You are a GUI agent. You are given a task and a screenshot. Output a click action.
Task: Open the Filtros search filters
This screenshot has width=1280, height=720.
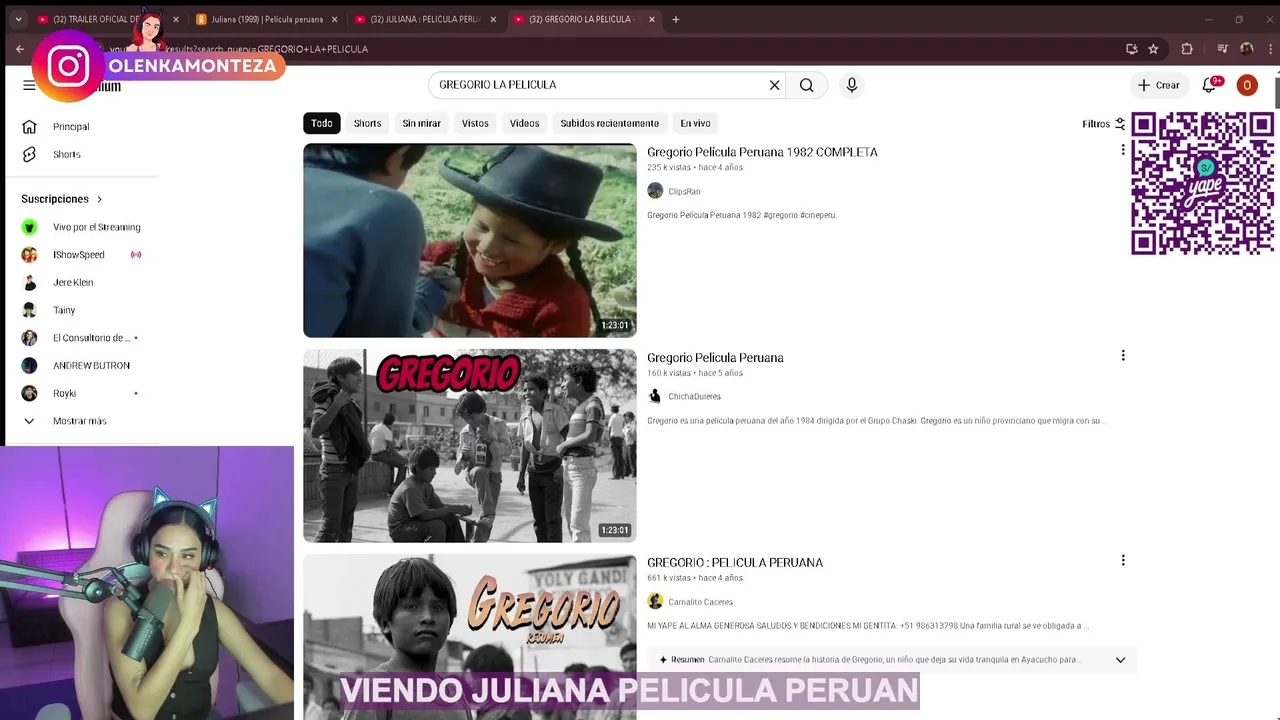(1104, 124)
